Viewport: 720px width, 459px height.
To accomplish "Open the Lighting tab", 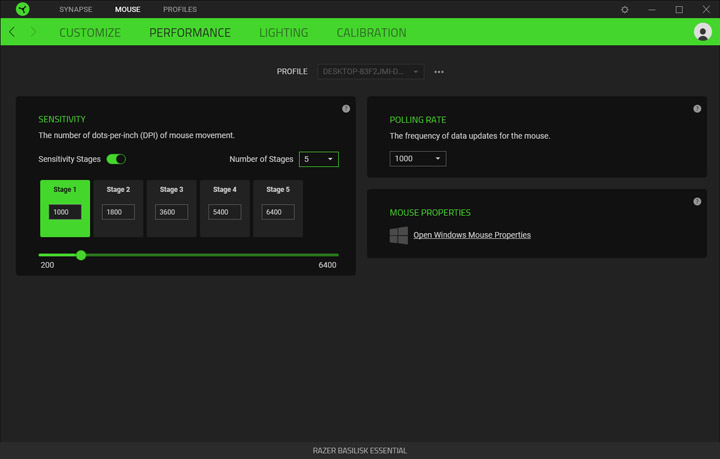I will (284, 33).
